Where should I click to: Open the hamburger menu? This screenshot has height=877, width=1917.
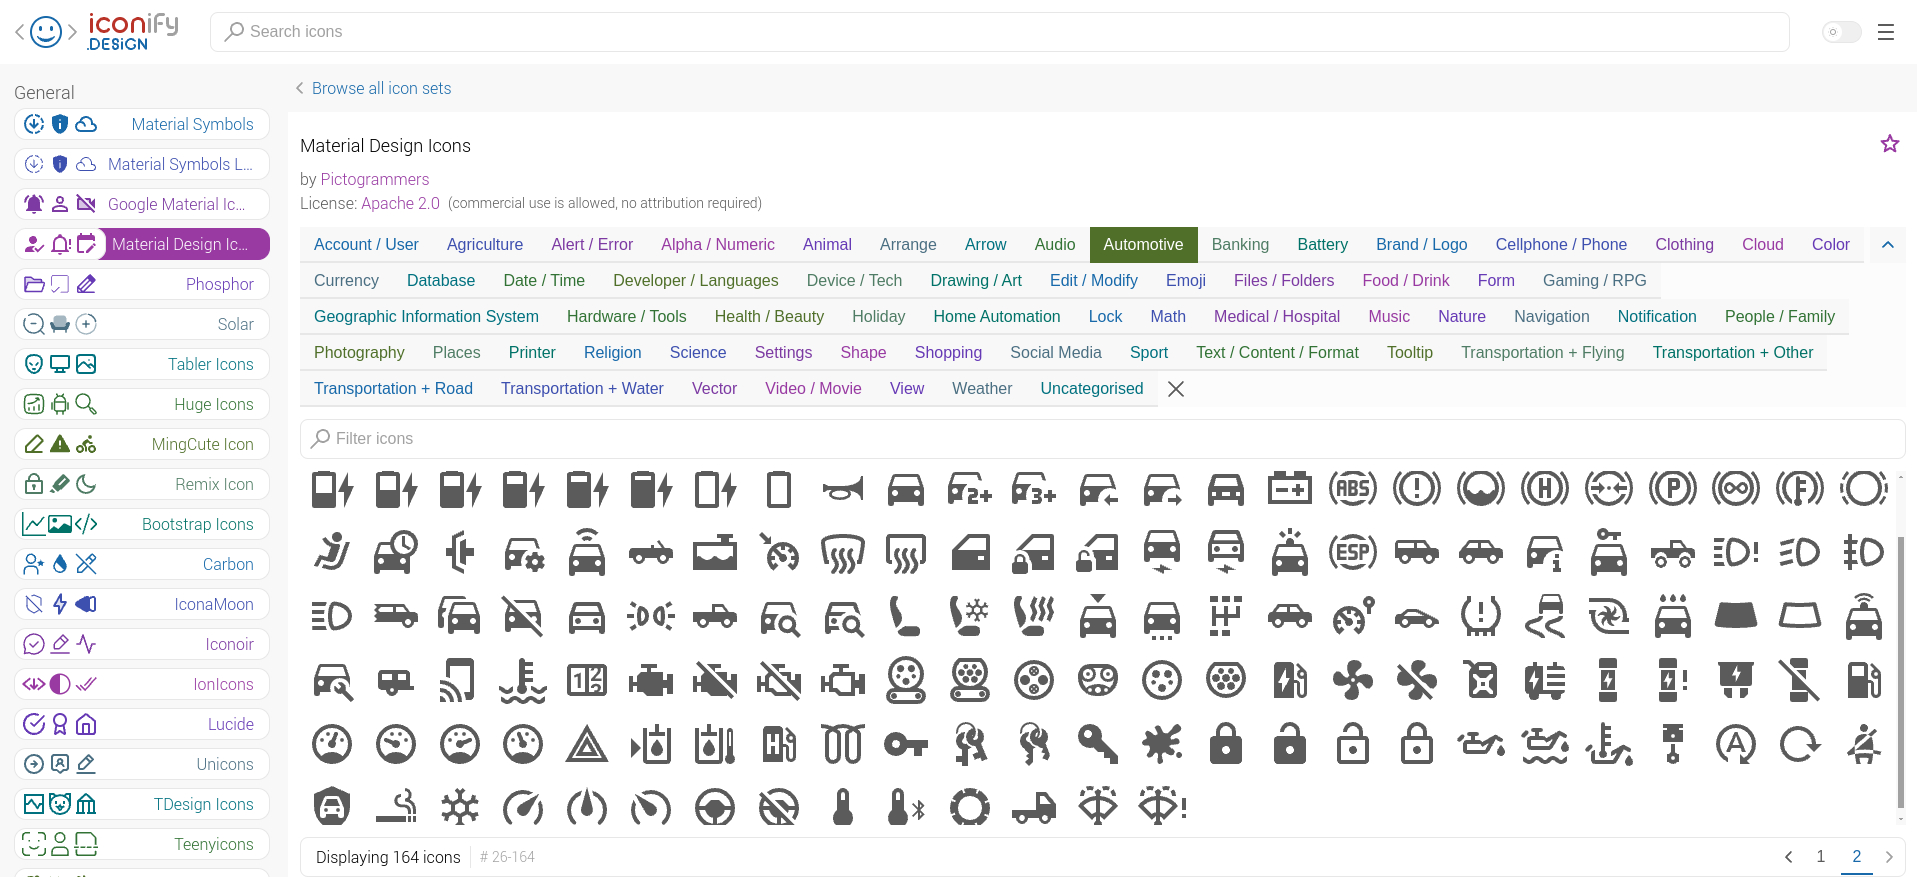[x=1886, y=32]
